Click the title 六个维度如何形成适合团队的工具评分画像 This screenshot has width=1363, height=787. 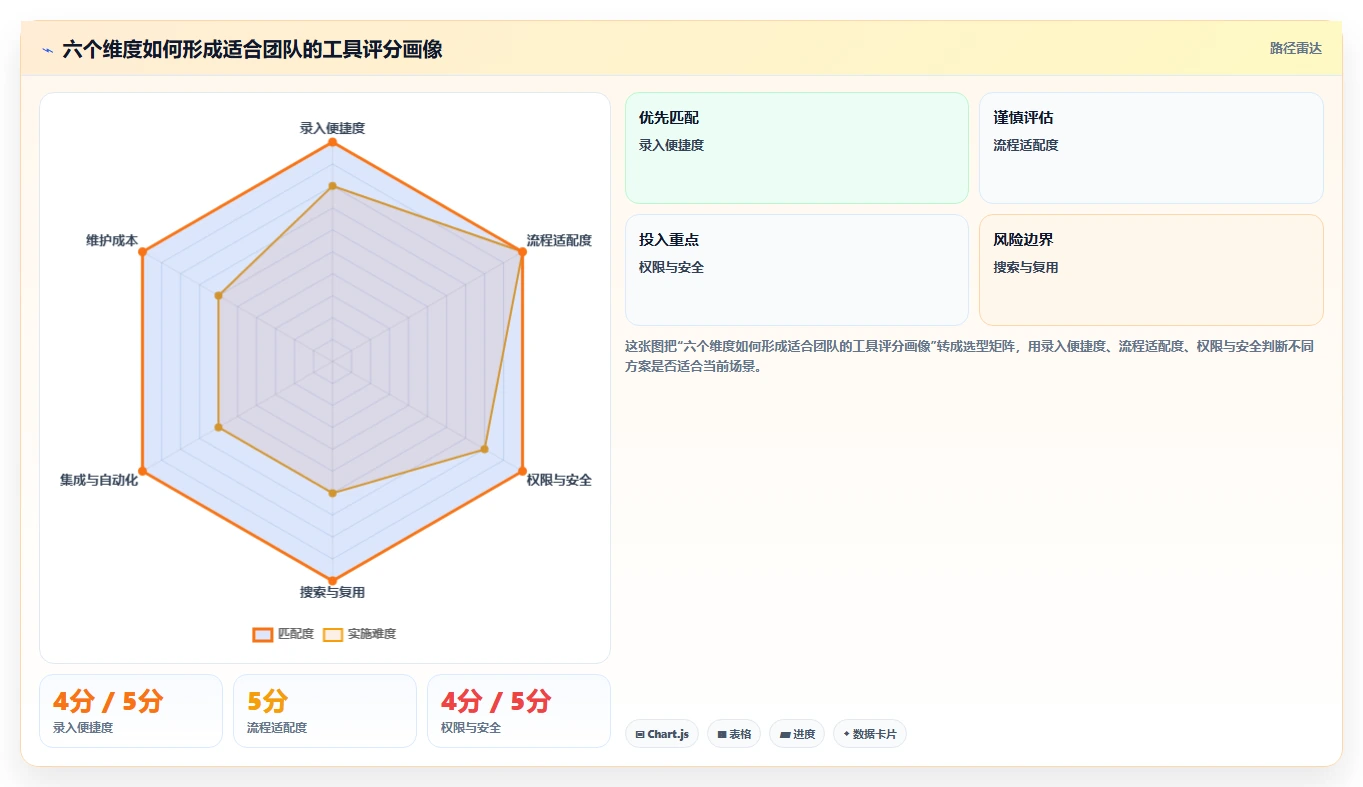[x=252, y=49]
